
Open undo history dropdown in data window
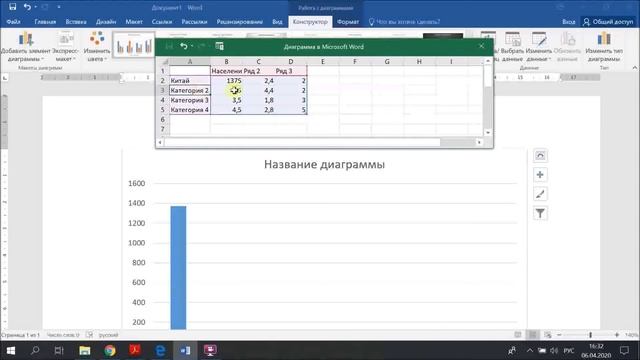click(x=192, y=46)
